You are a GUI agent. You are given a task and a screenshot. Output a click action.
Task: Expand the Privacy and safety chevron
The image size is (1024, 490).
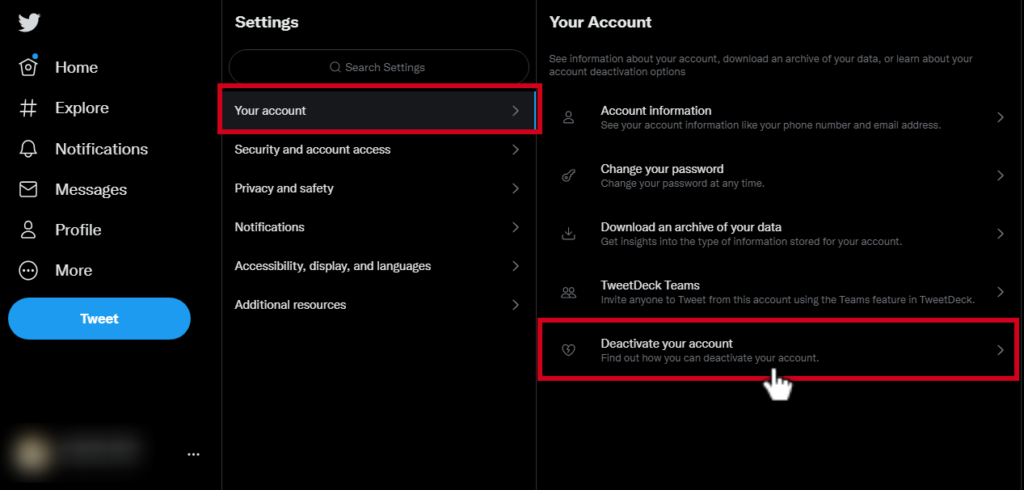pos(515,188)
